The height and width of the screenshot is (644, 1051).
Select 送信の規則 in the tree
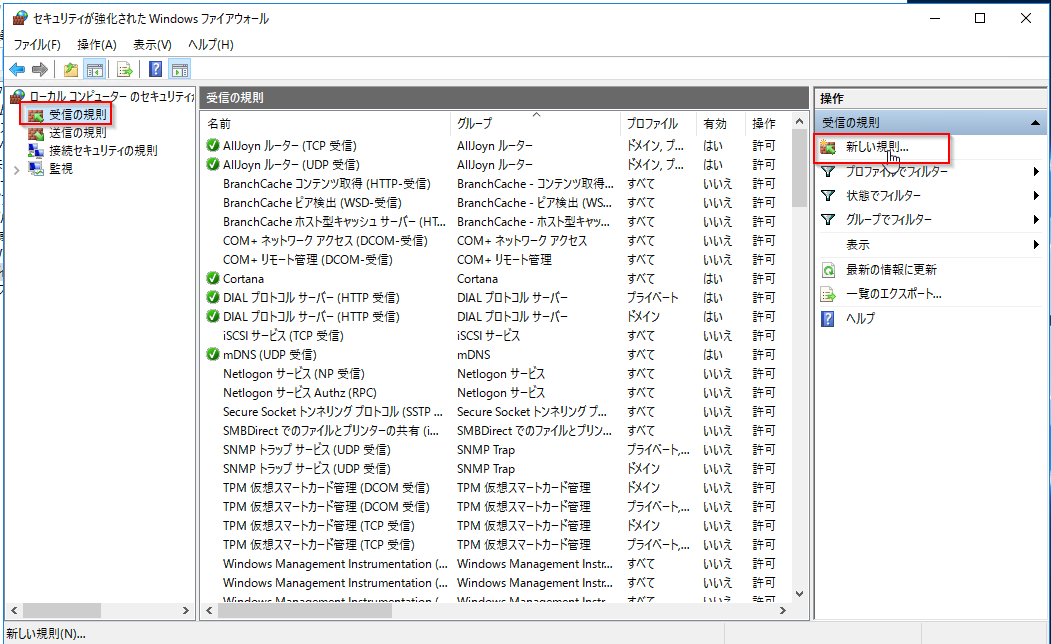(78, 133)
